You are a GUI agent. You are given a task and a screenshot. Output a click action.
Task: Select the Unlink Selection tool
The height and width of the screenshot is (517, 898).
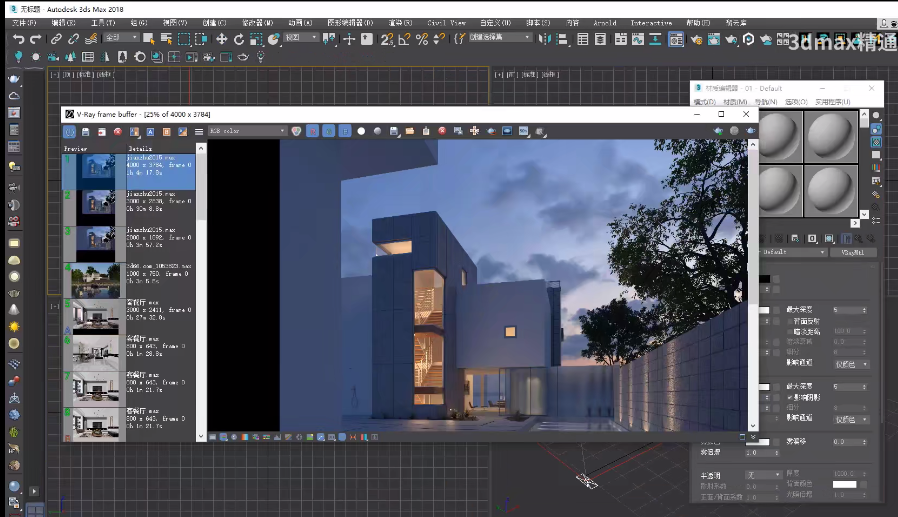tap(73, 39)
